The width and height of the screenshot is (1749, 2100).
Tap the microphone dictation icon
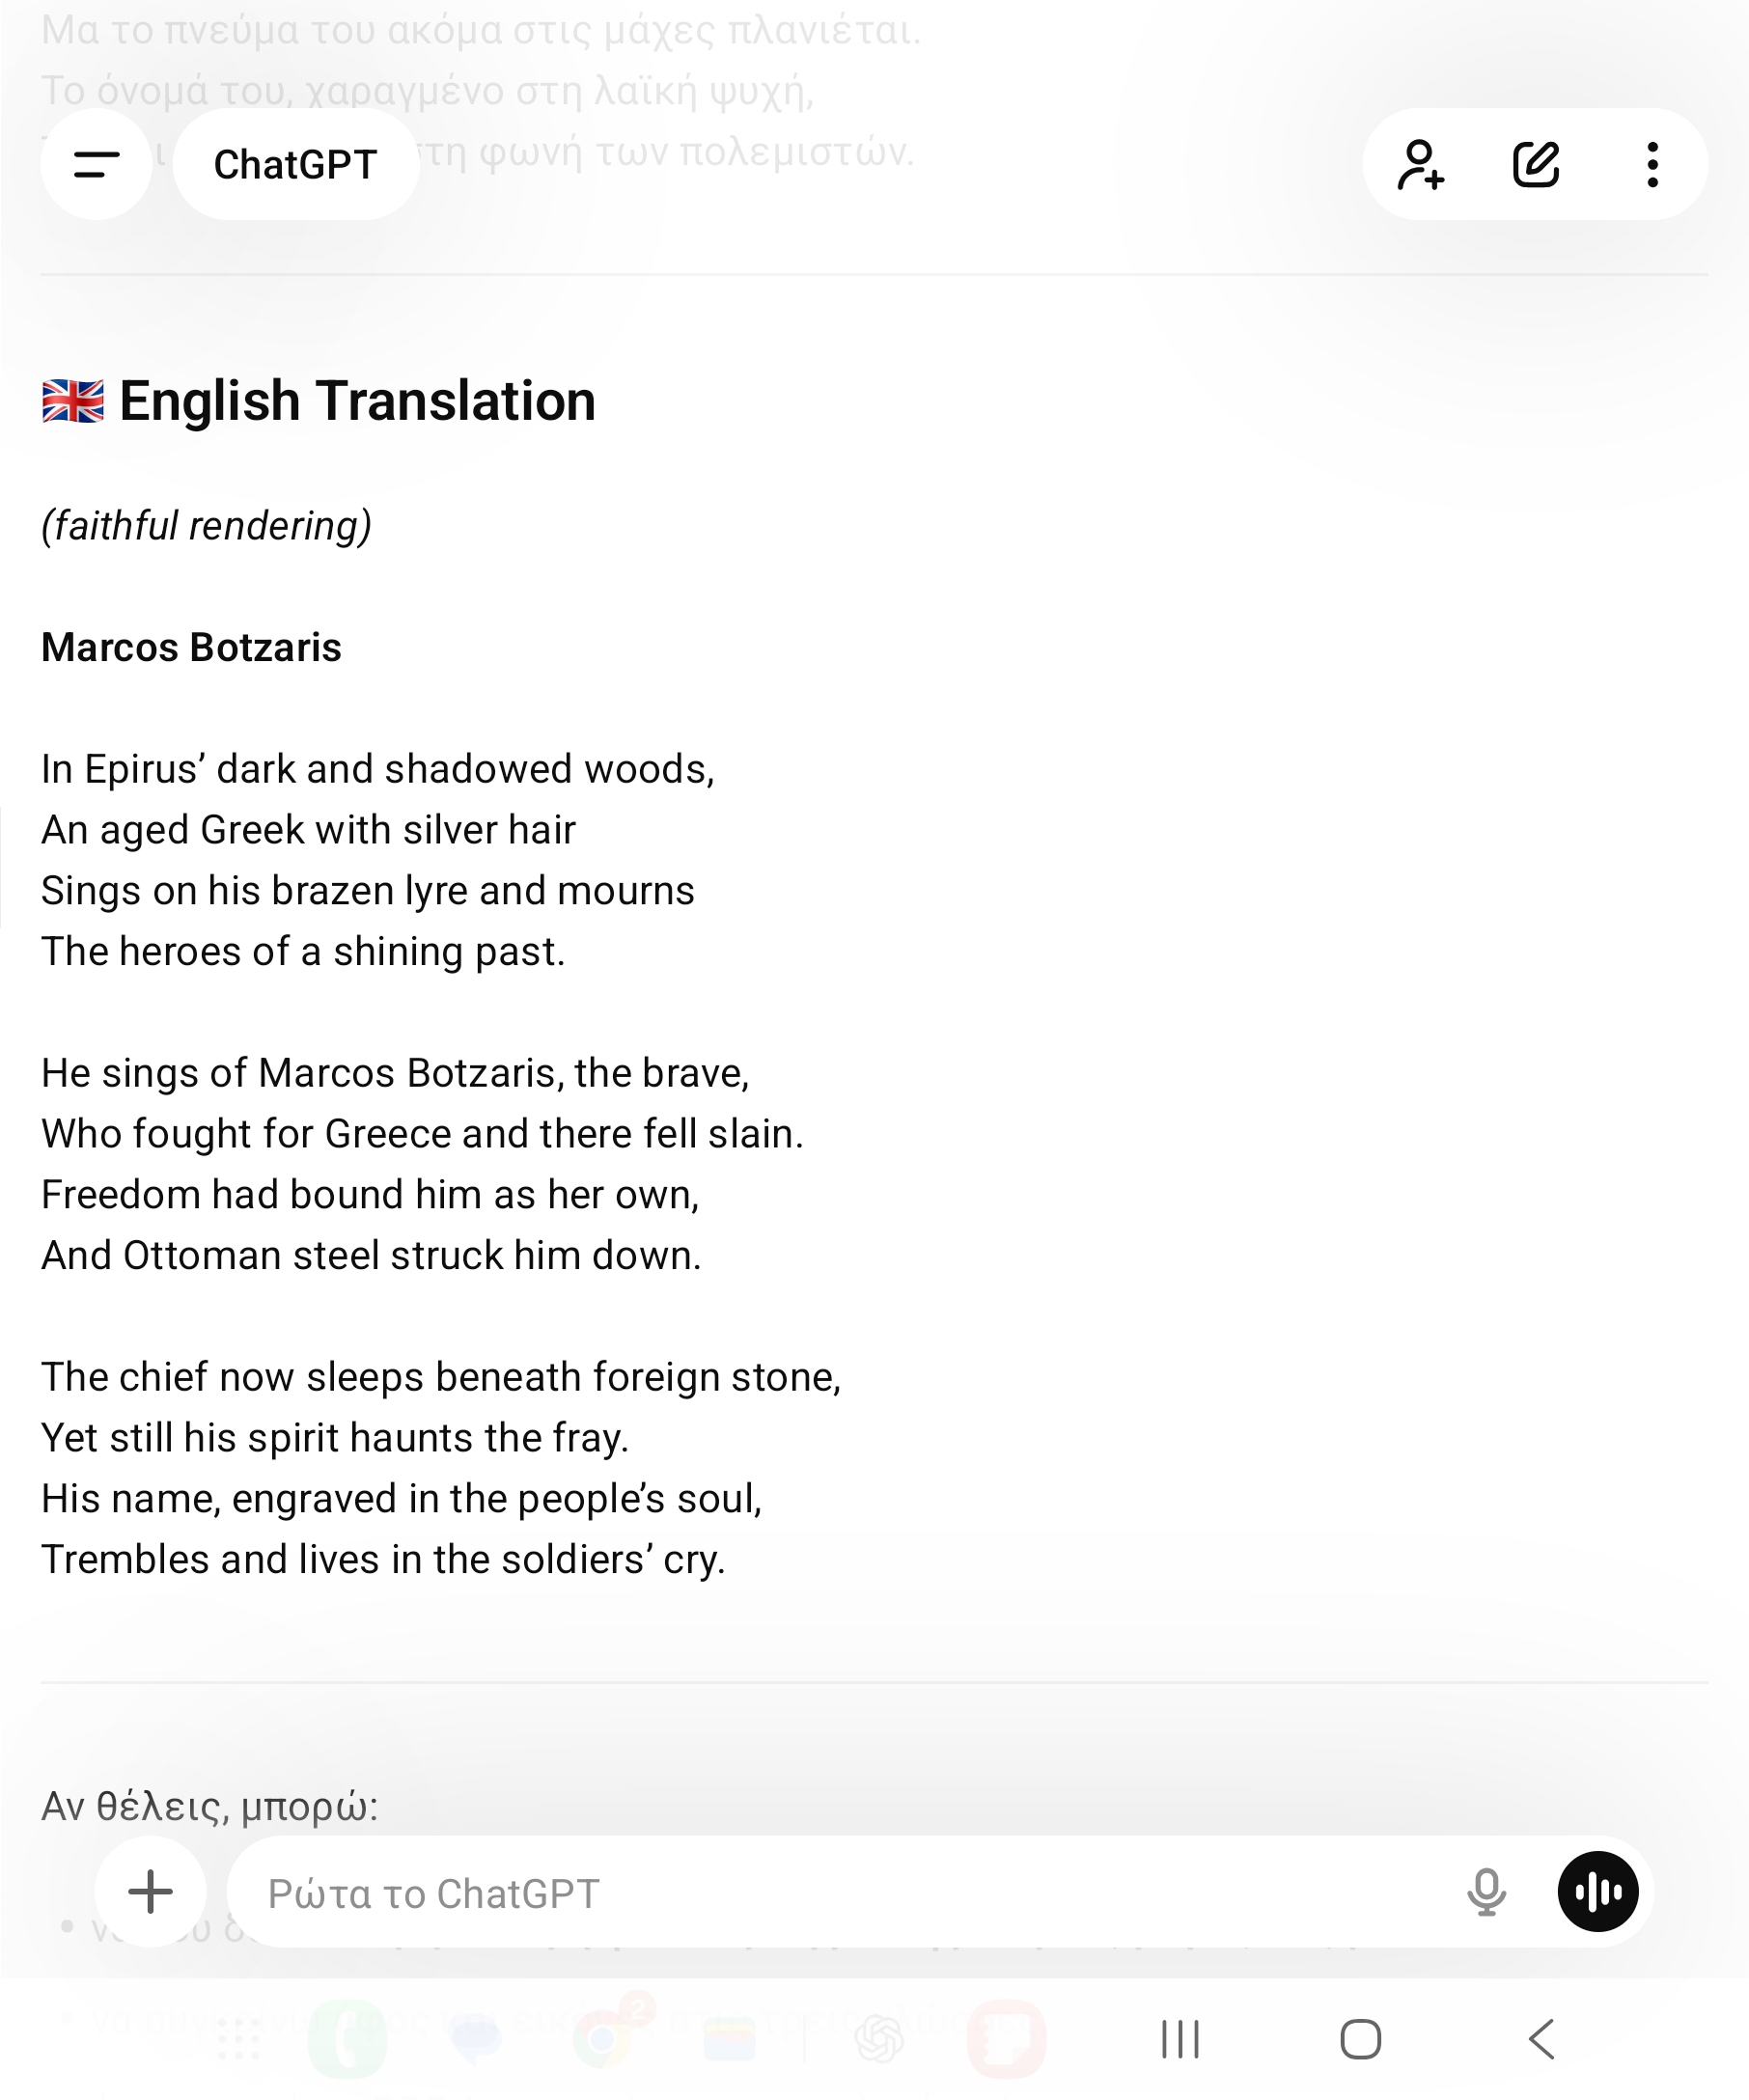[1486, 1891]
